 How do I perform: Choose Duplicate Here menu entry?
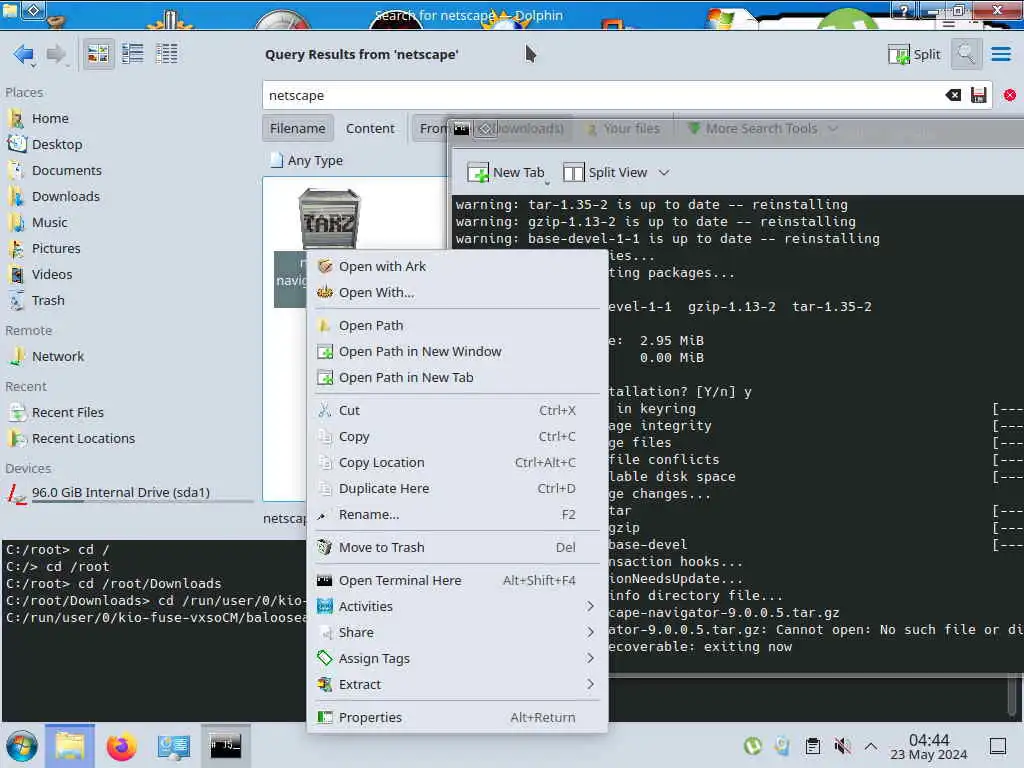457,488
